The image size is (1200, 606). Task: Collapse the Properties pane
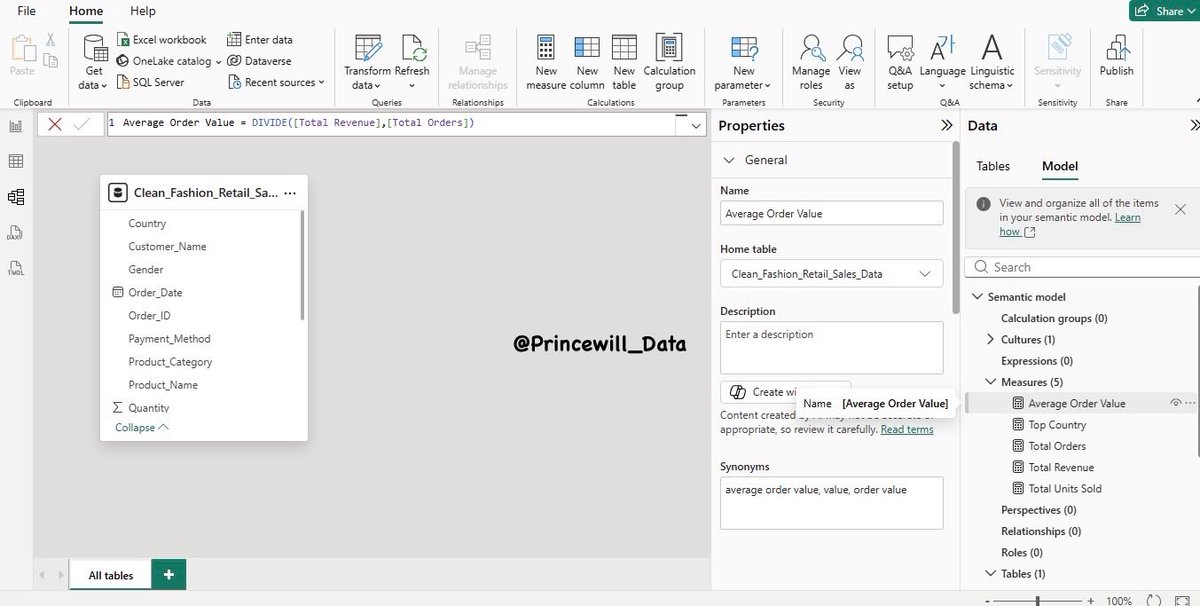(946, 126)
